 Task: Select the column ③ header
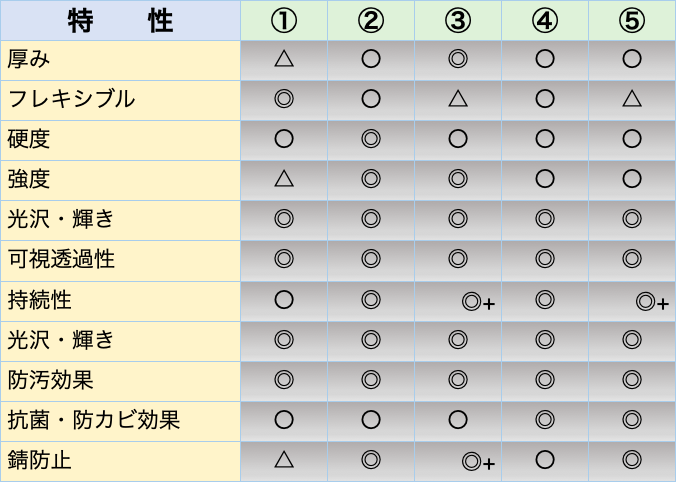click(x=458, y=20)
